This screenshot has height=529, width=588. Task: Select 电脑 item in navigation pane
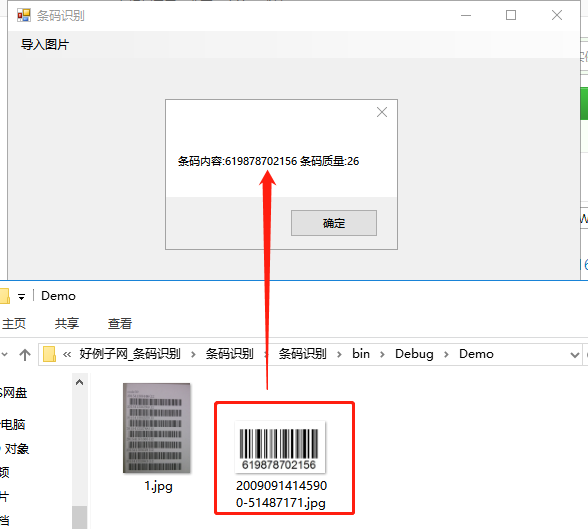tap(13, 425)
